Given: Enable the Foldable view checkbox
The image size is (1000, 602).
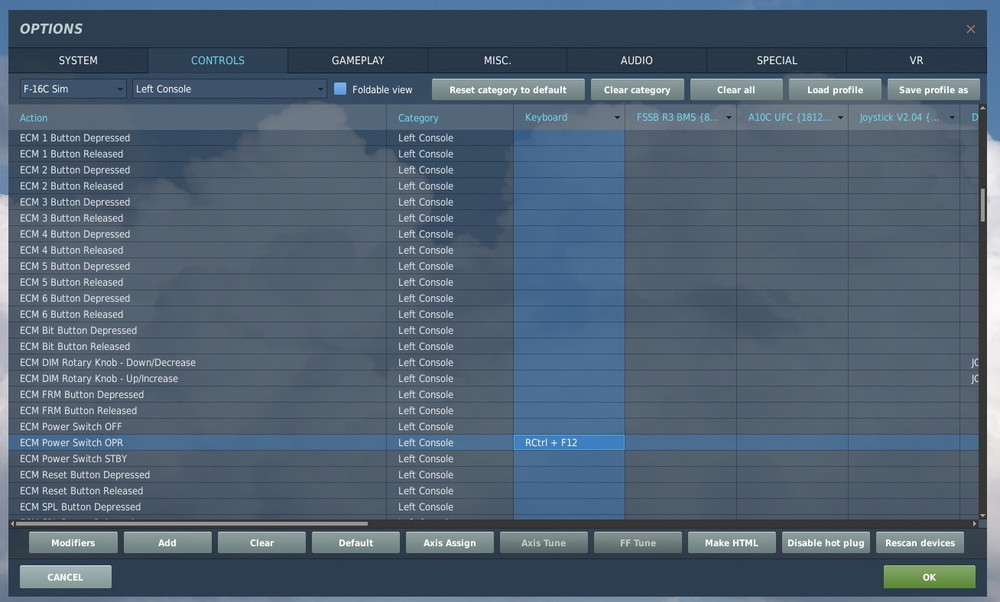Looking at the screenshot, I should tap(339, 89).
